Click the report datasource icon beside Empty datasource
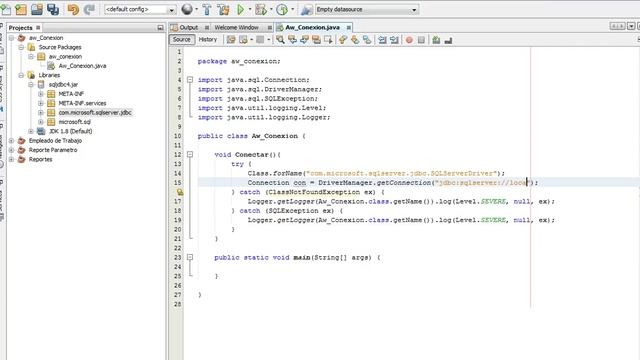The image size is (640, 360). click(x=307, y=9)
